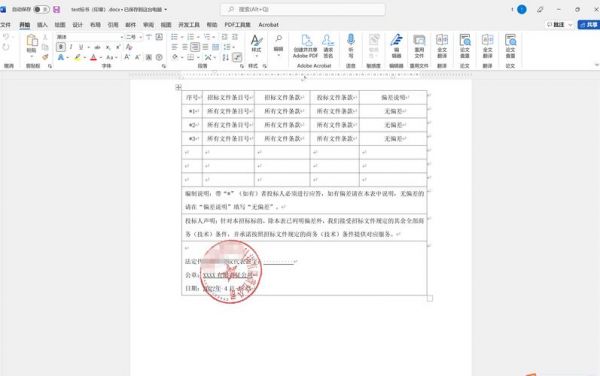Click the Decrease Indent icon

tap(225, 37)
